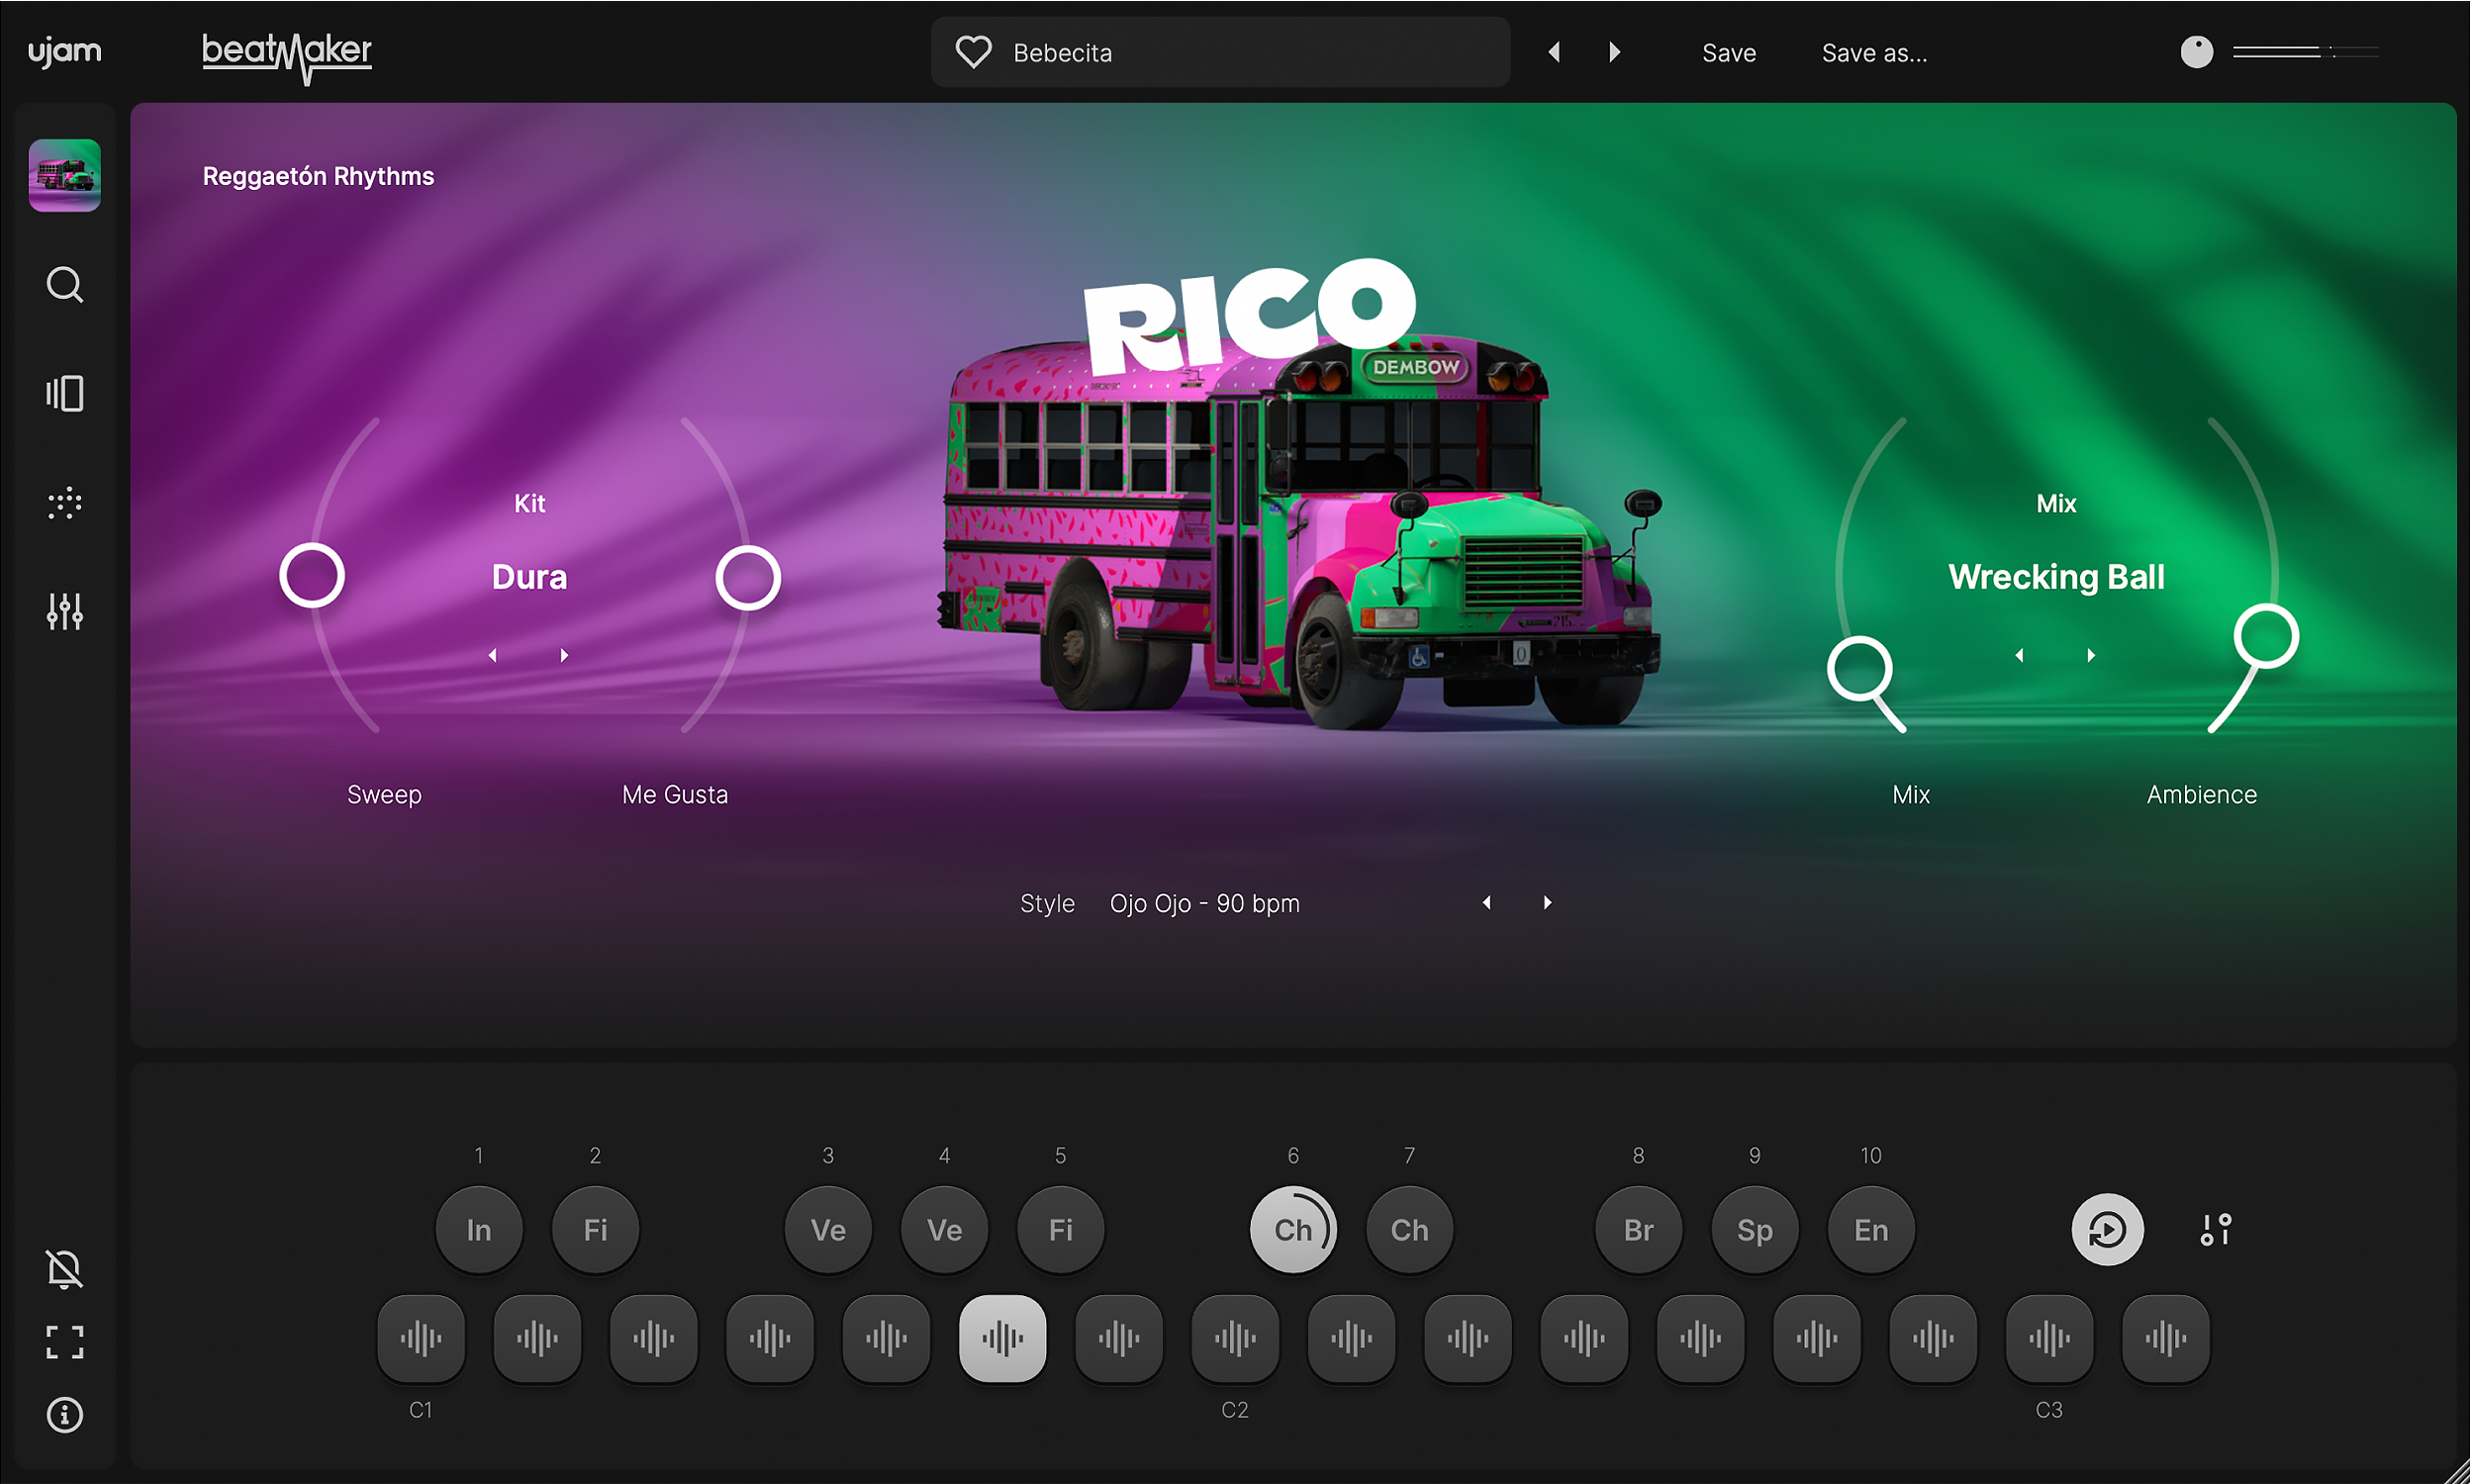Toggle the active Ch pad number 6
This screenshot has height=1484, width=2470.
[x=1293, y=1229]
